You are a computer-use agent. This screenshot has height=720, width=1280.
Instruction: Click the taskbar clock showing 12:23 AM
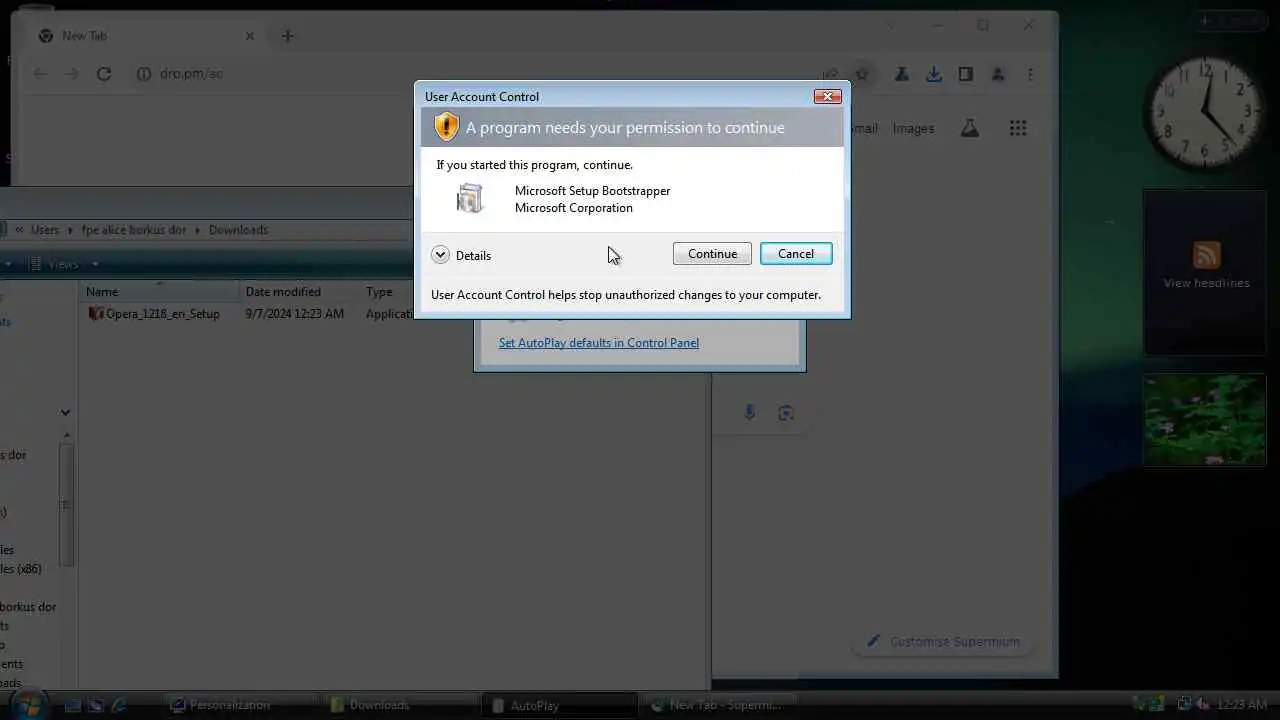[x=1242, y=705]
